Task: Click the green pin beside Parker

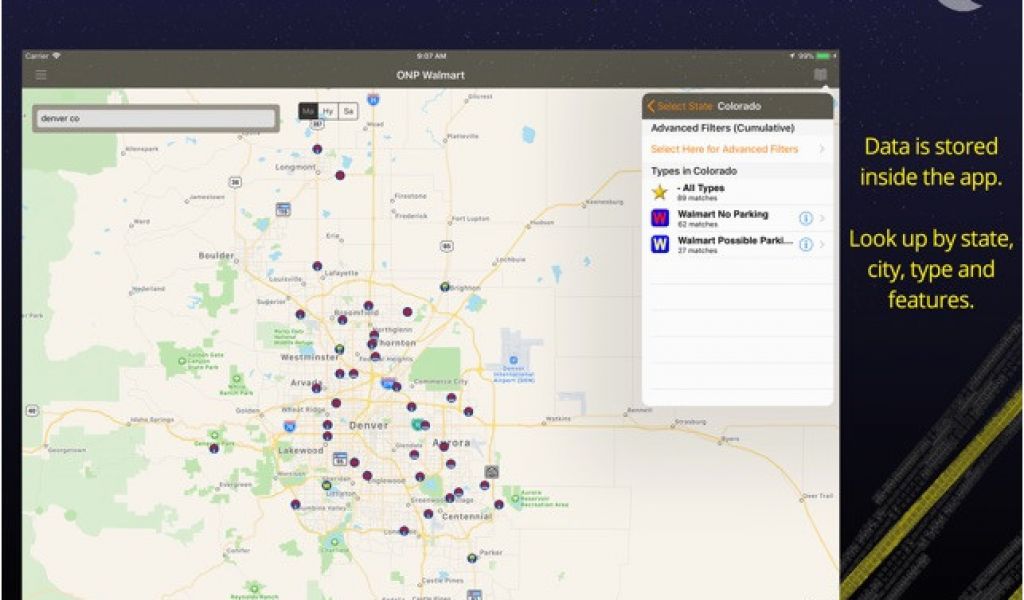Action: click(x=472, y=558)
